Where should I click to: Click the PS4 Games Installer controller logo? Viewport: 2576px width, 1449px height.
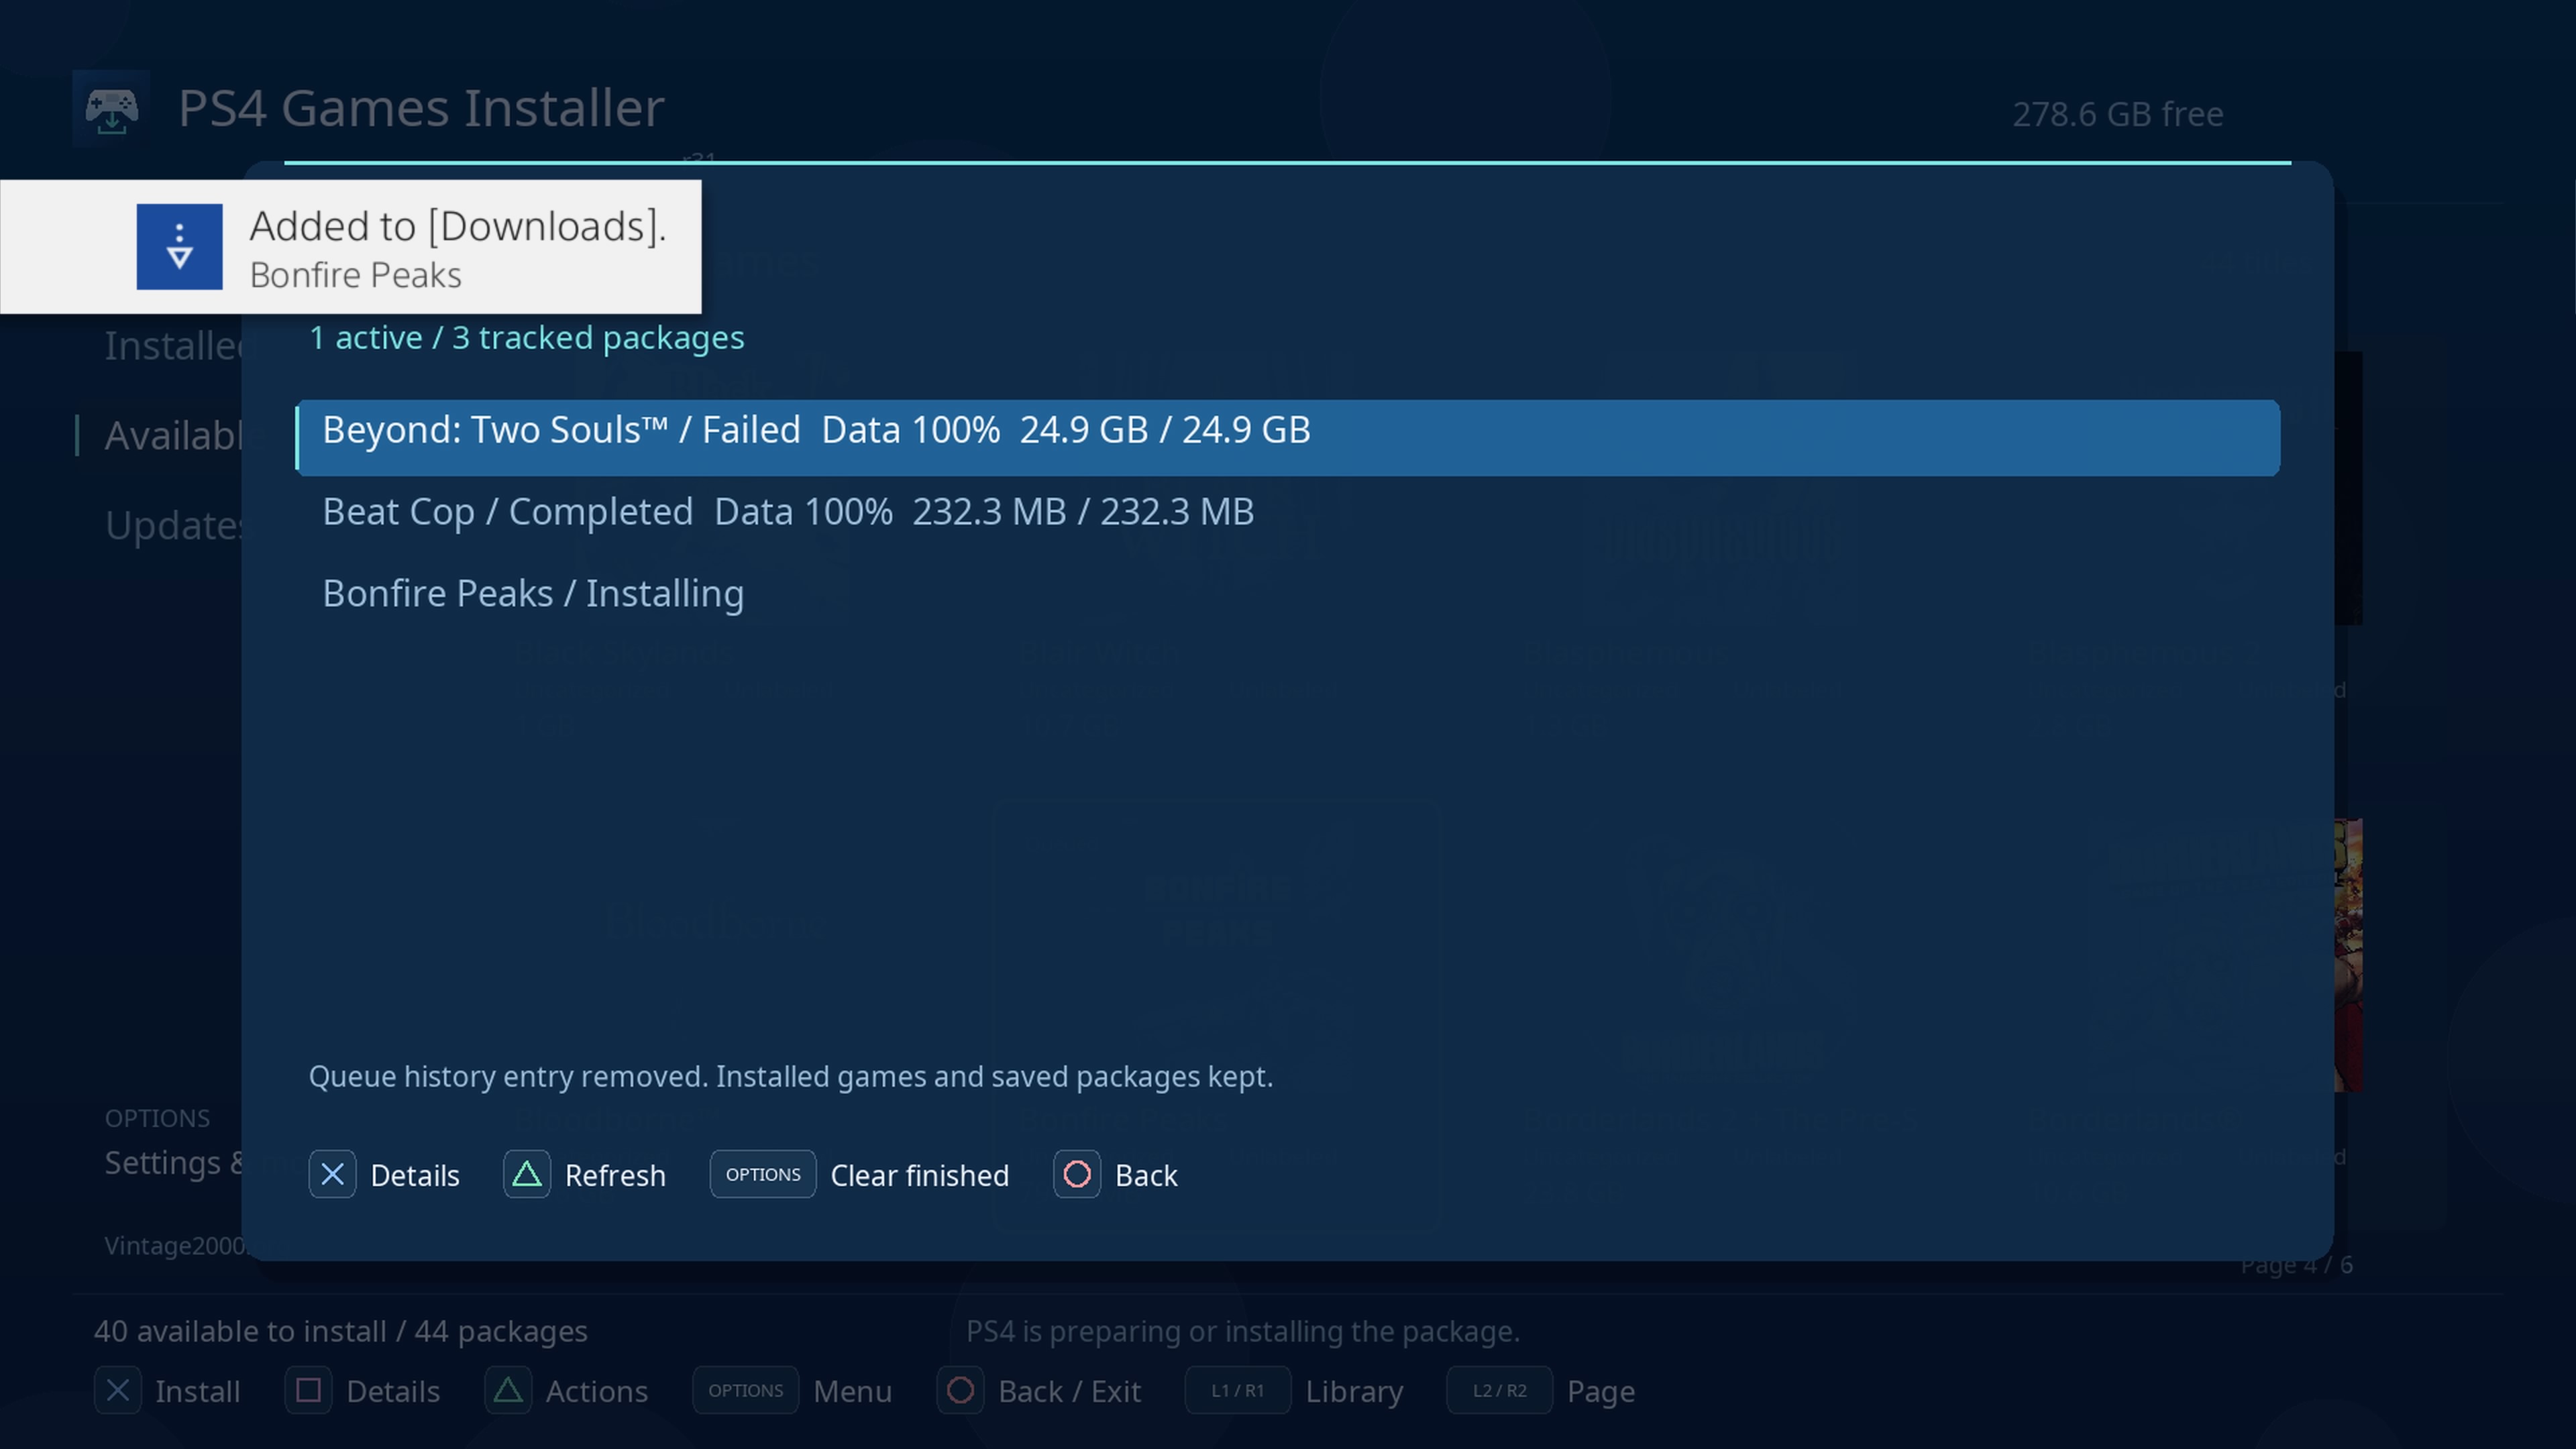pos(111,109)
